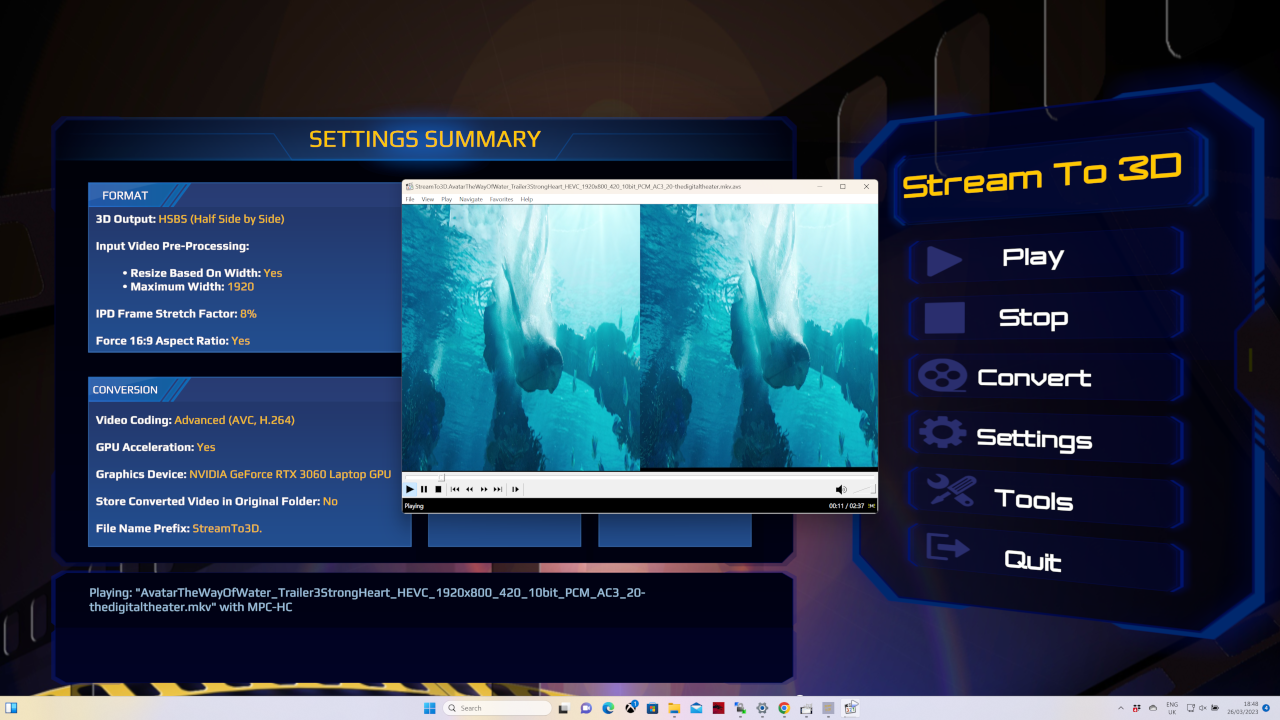Click the Settings Summary heading
Viewport: 1280px width, 720px height.
point(425,139)
